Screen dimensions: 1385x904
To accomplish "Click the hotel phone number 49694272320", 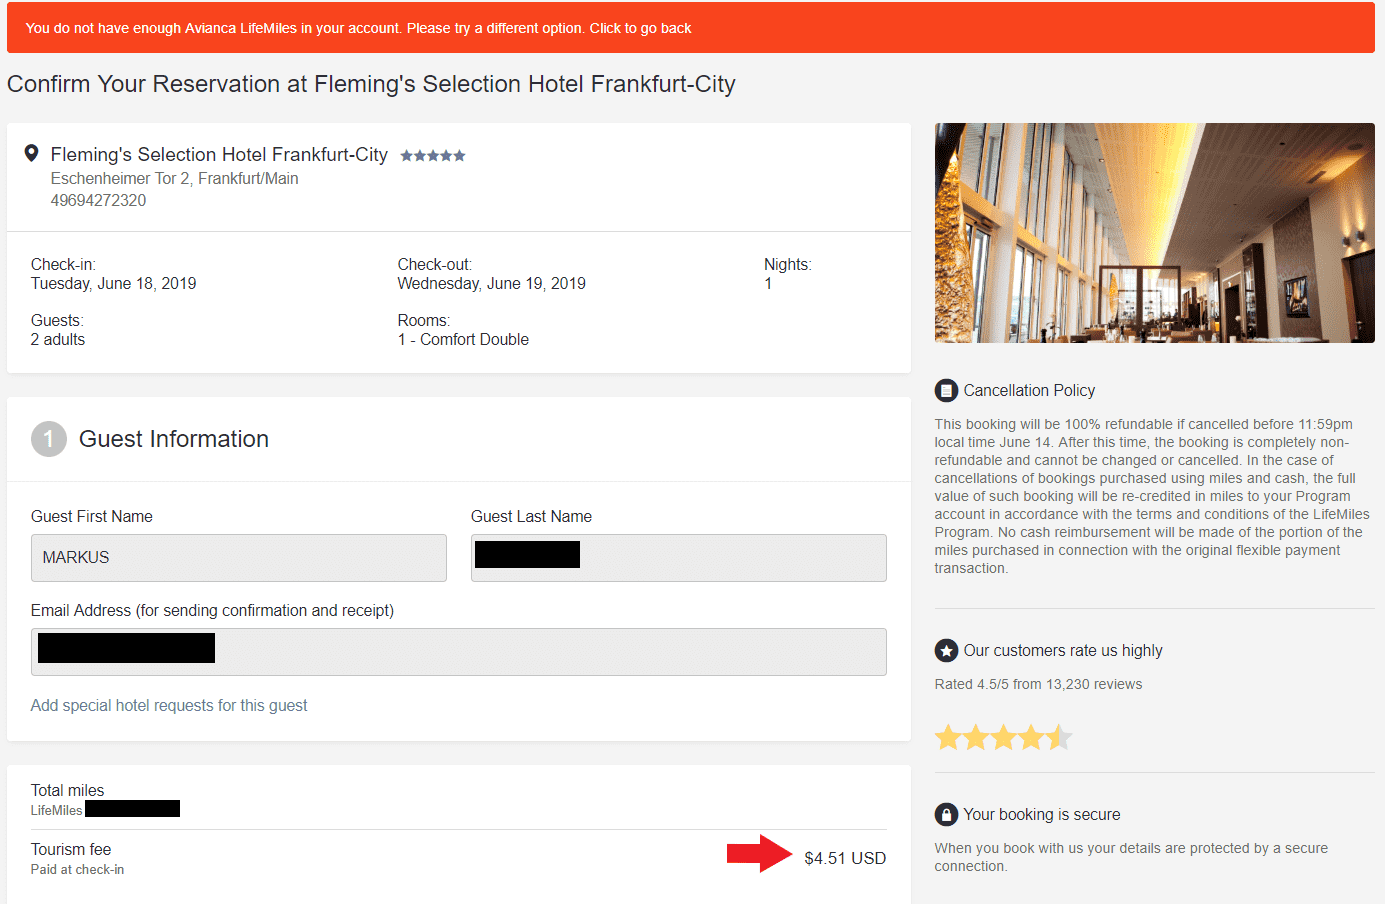I will (98, 201).
